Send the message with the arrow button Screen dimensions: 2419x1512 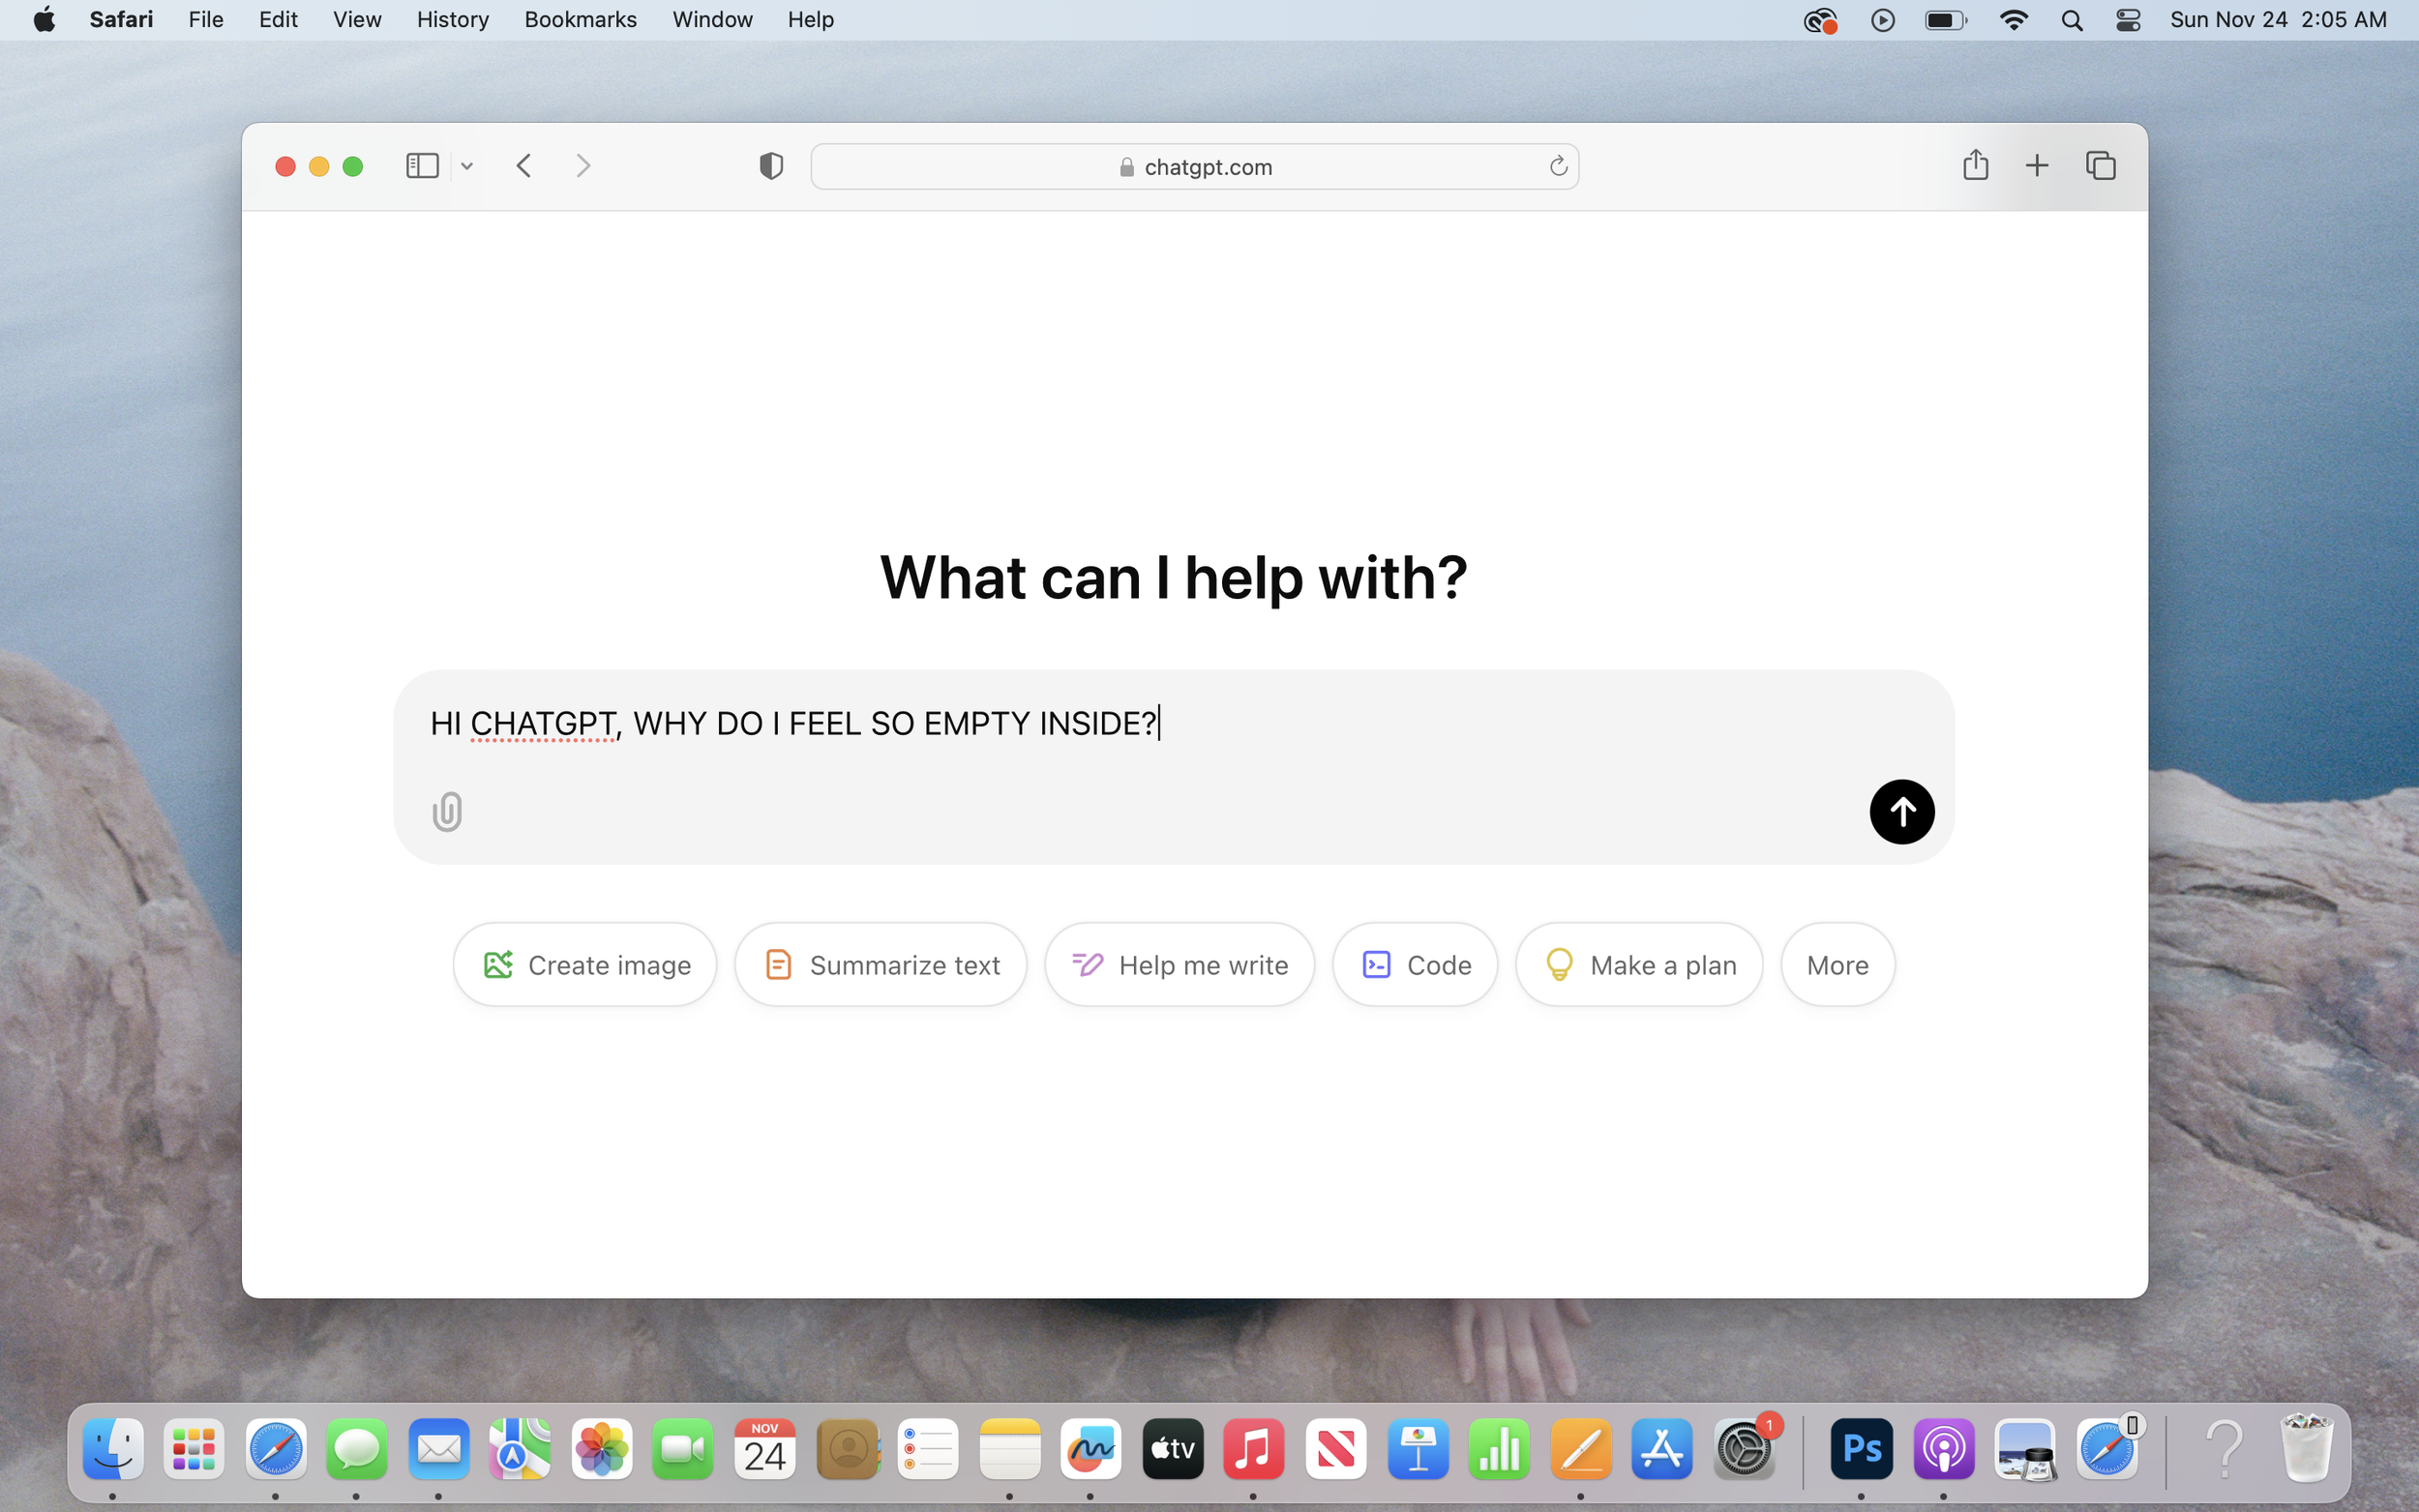[1901, 811]
